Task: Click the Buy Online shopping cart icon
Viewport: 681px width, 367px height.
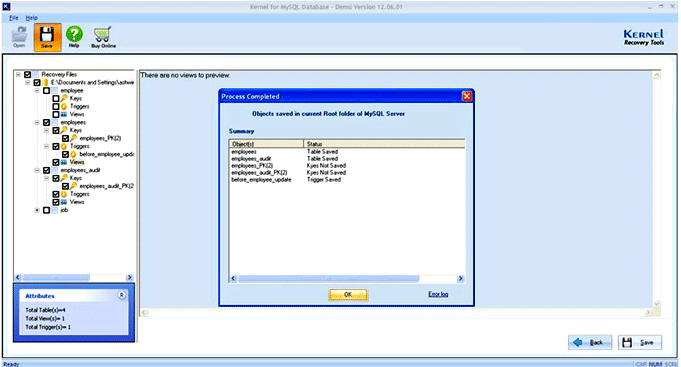Action: click(103, 37)
